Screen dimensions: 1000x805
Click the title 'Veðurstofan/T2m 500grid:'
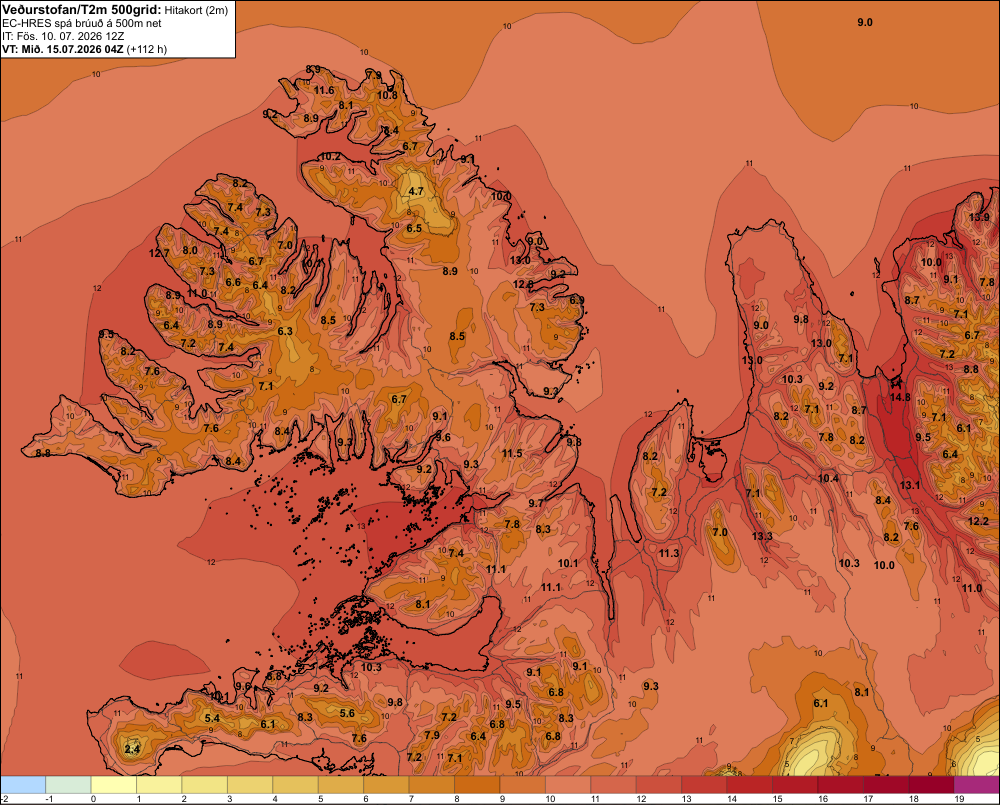click(x=82, y=9)
